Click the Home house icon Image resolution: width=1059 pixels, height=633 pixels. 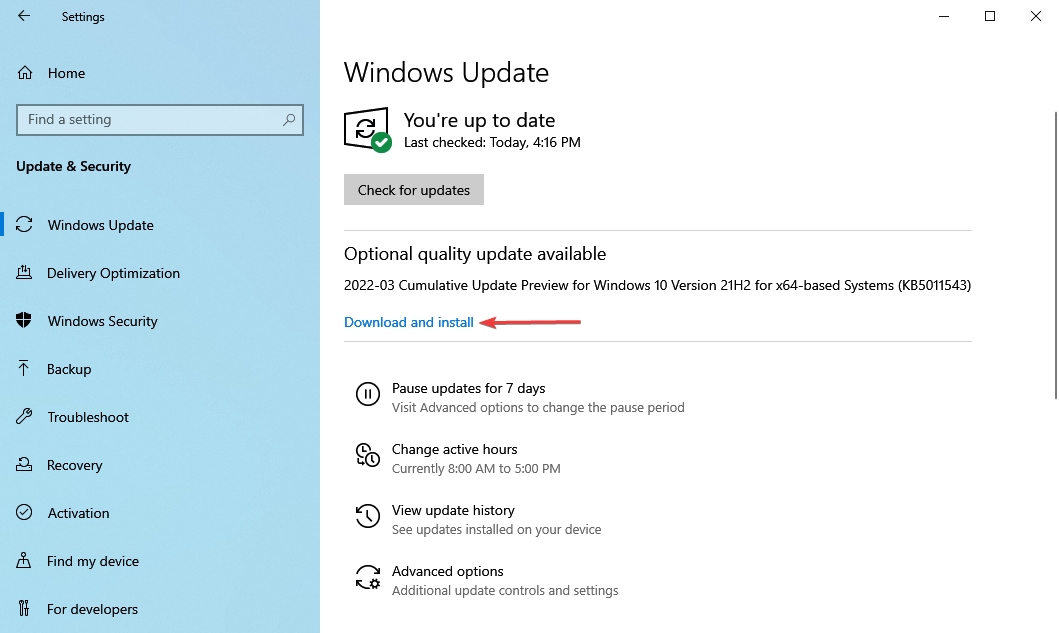click(x=25, y=72)
